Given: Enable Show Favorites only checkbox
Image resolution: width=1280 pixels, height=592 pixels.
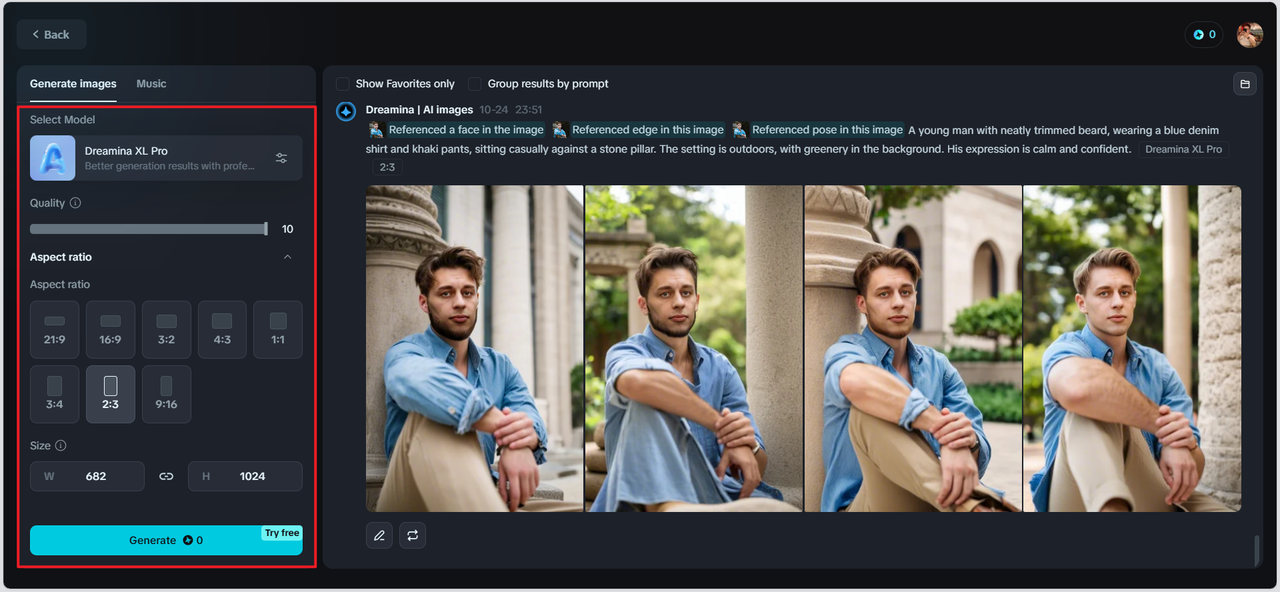Looking at the screenshot, I should [343, 84].
